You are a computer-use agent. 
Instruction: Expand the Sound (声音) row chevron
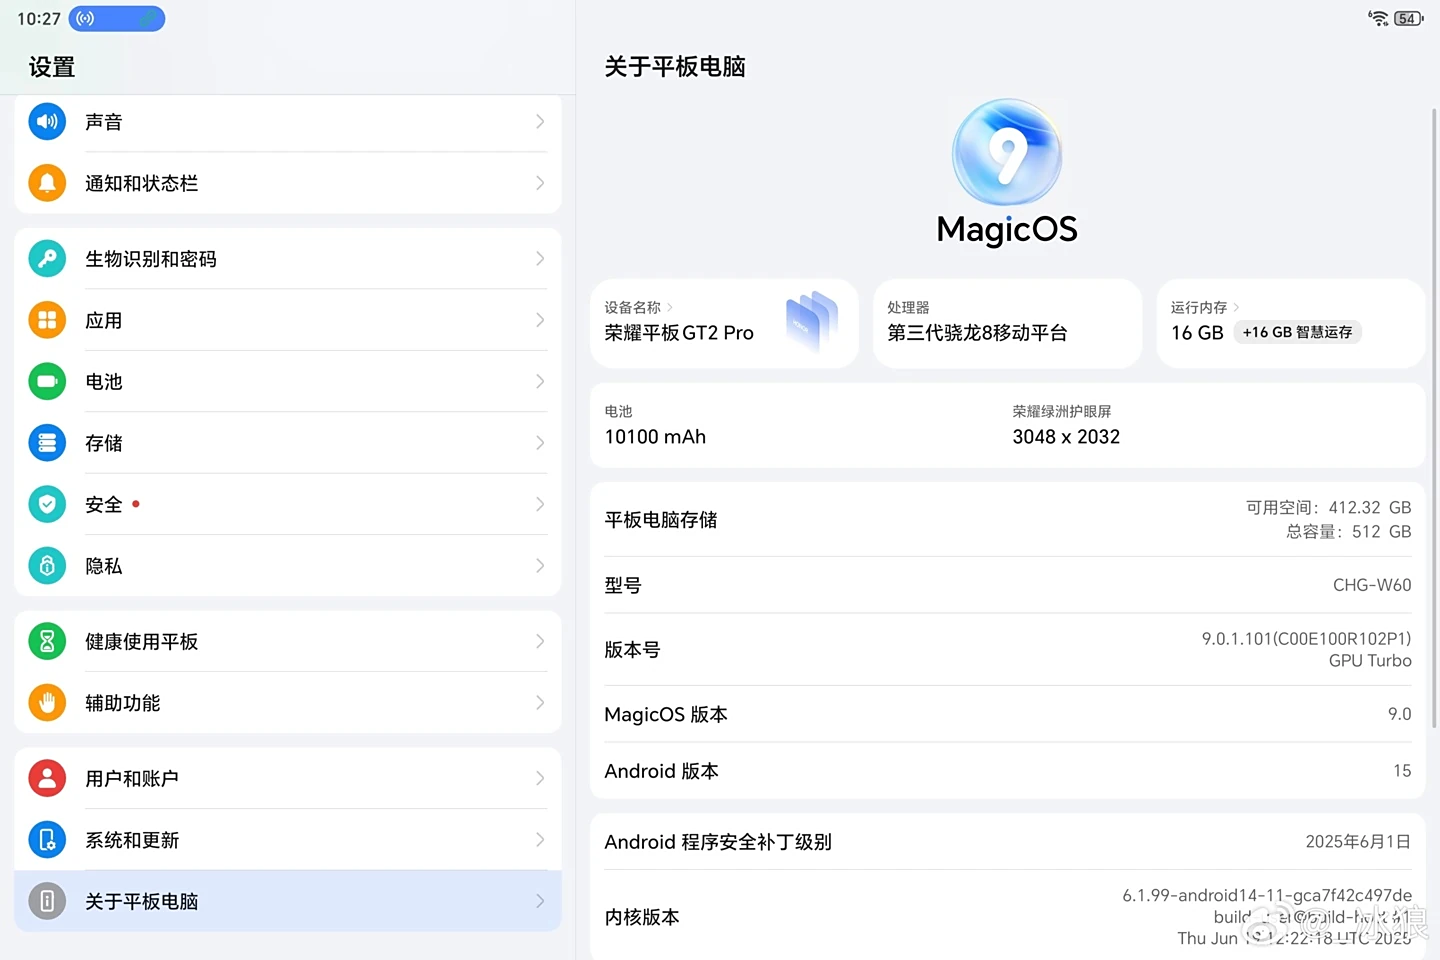point(540,122)
